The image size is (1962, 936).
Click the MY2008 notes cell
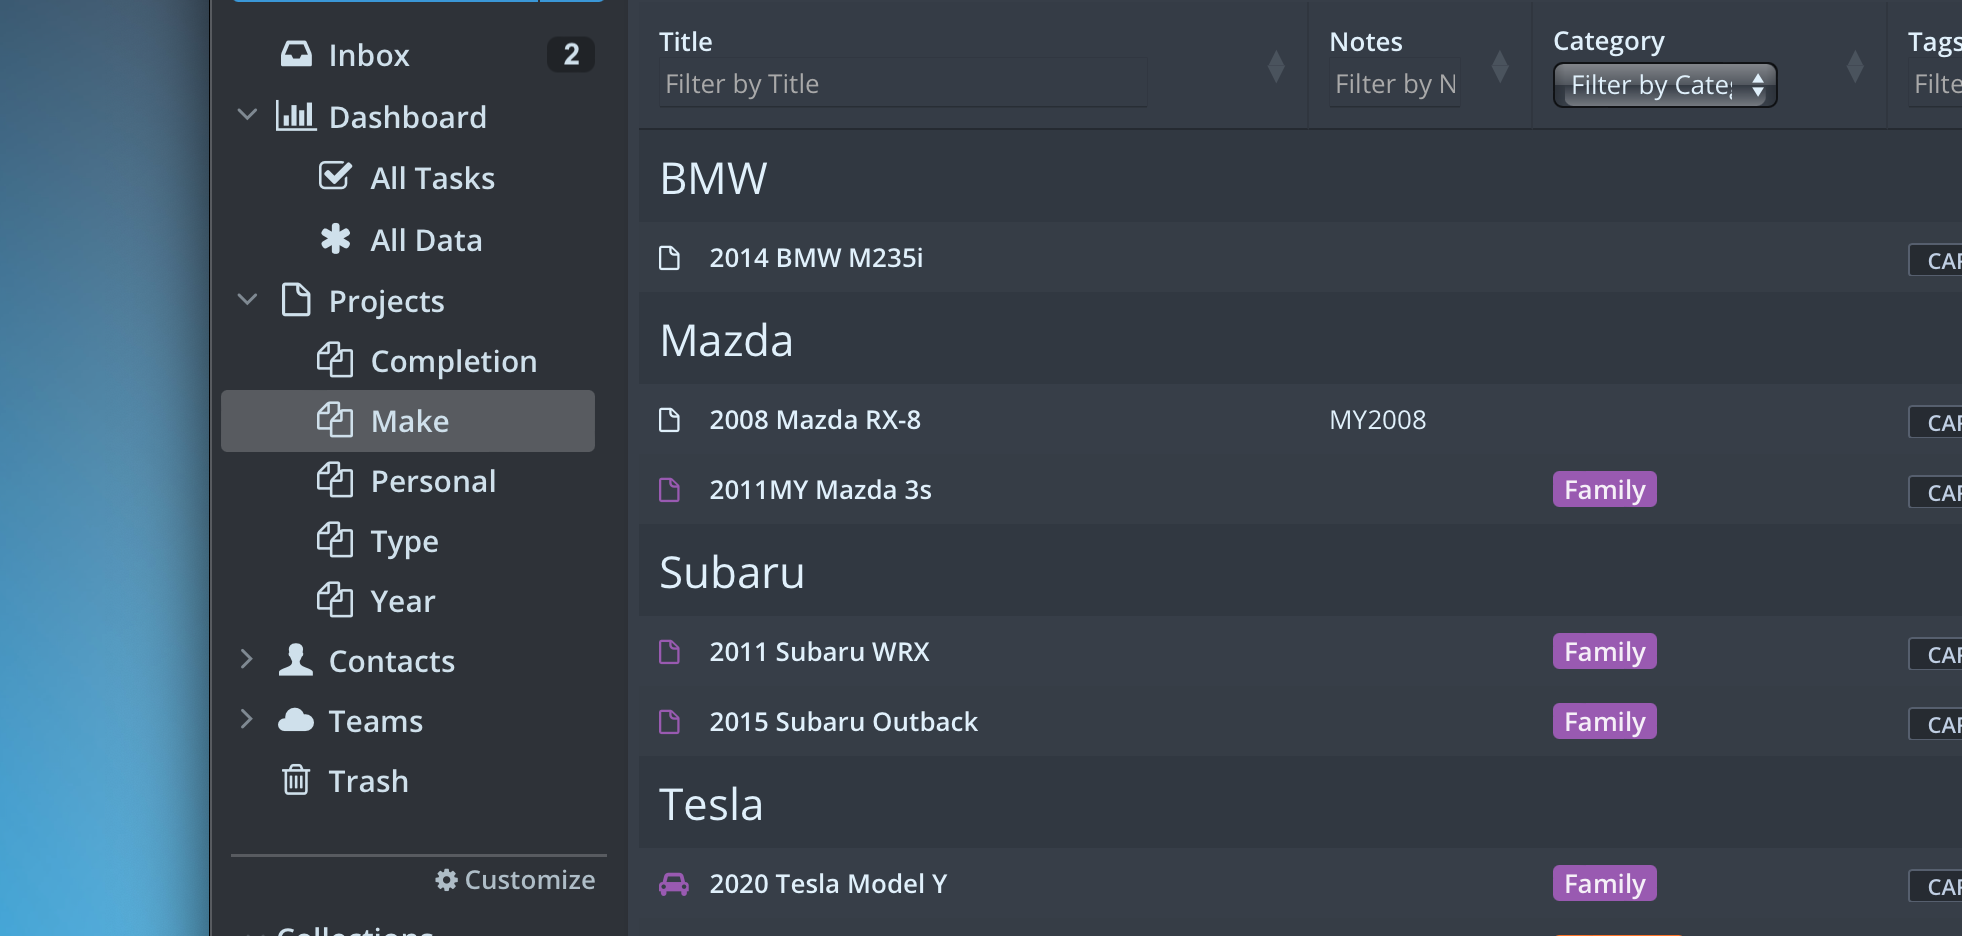[1378, 420]
